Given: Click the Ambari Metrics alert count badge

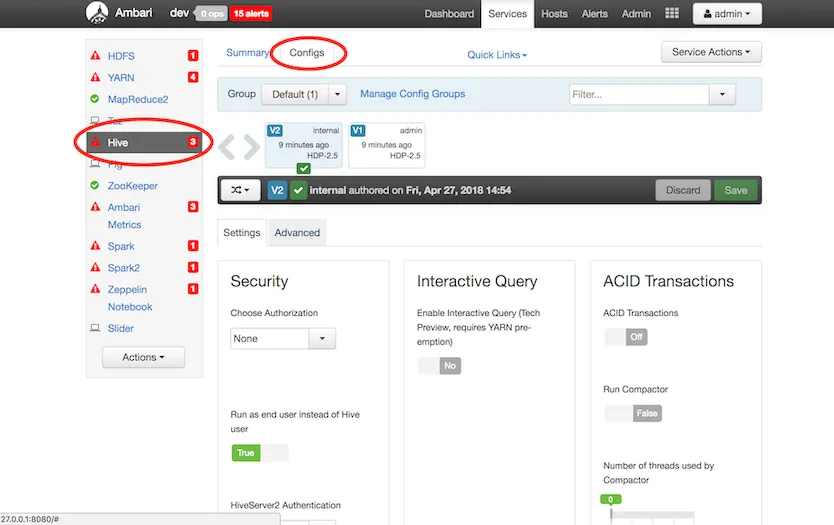Looking at the screenshot, I should [x=193, y=207].
